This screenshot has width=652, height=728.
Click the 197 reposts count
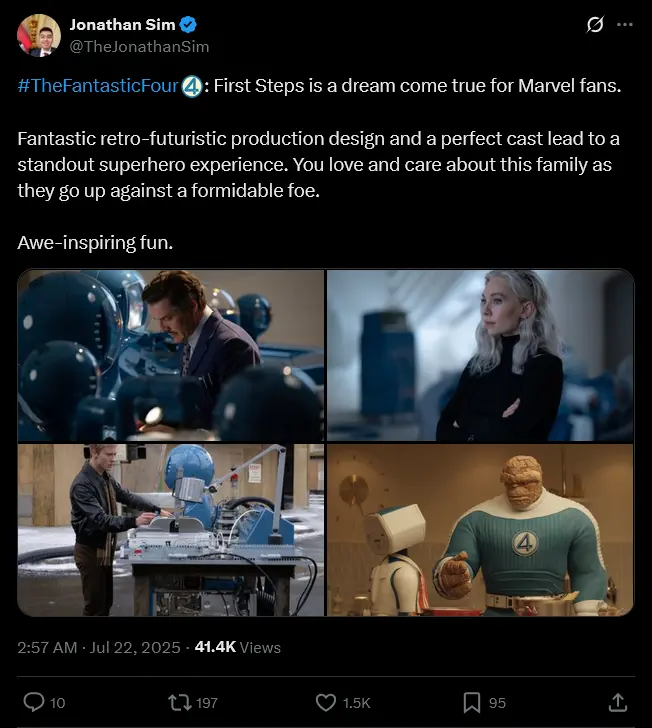pyautogui.click(x=207, y=703)
